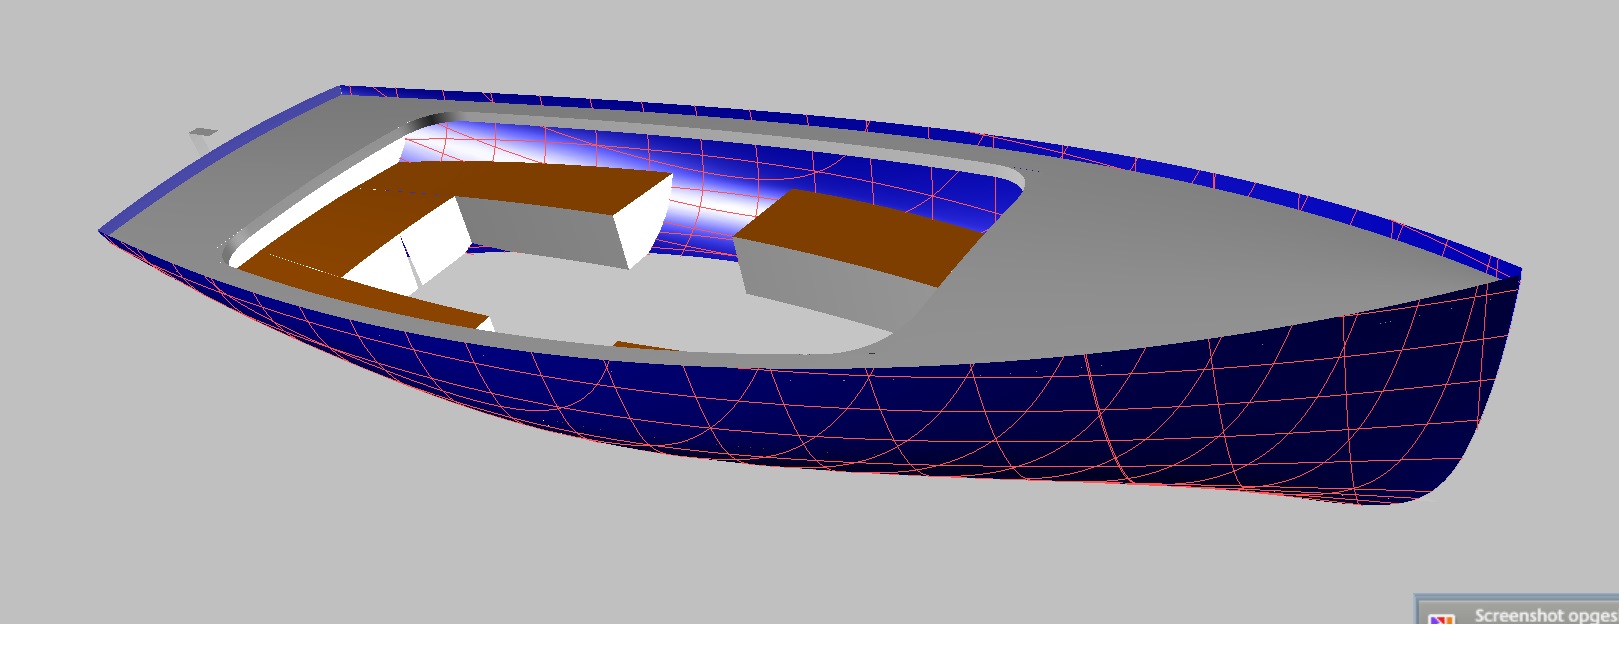Viewport: 1619px width, 648px height.
Task: Click the pointed left end of the hull
Action: 103,232
